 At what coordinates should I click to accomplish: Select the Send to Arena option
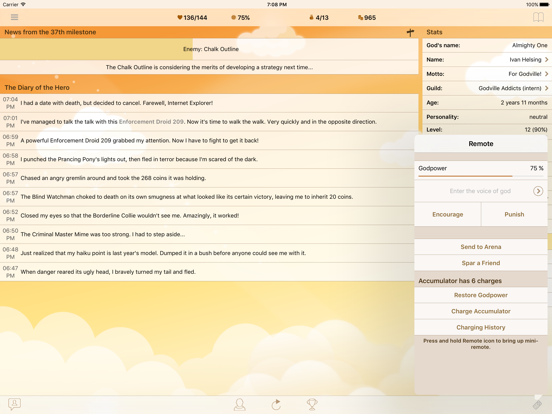(x=481, y=247)
